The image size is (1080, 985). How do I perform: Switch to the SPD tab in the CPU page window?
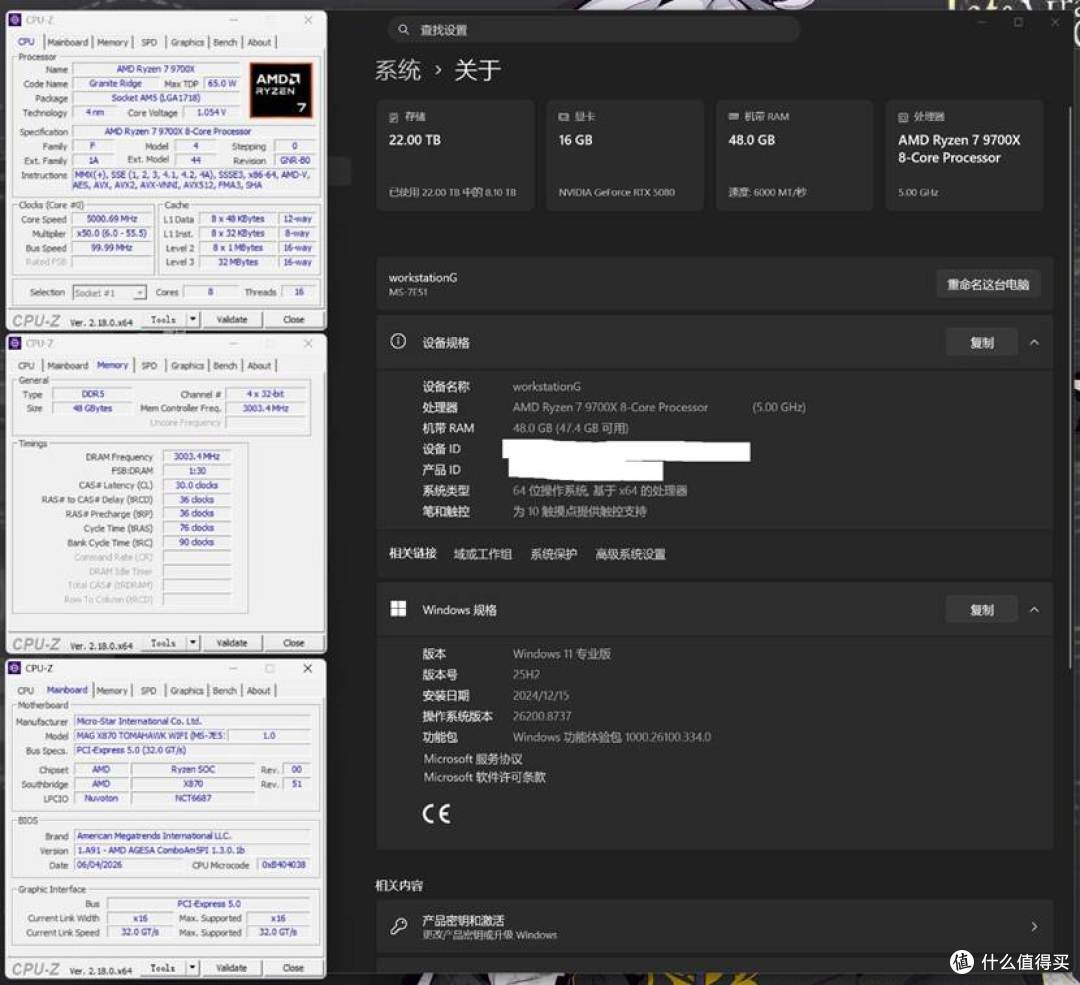coord(149,42)
